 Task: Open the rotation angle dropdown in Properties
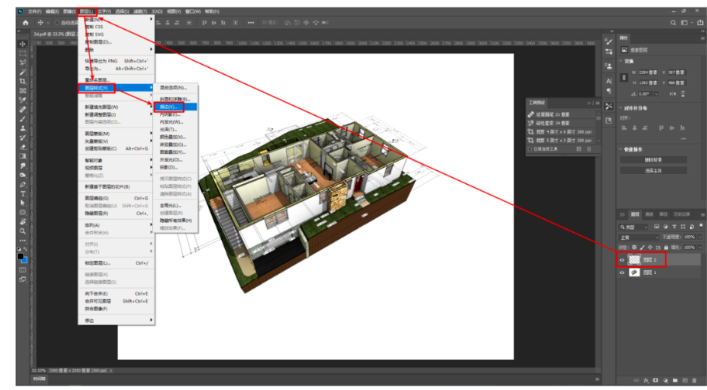(656, 94)
